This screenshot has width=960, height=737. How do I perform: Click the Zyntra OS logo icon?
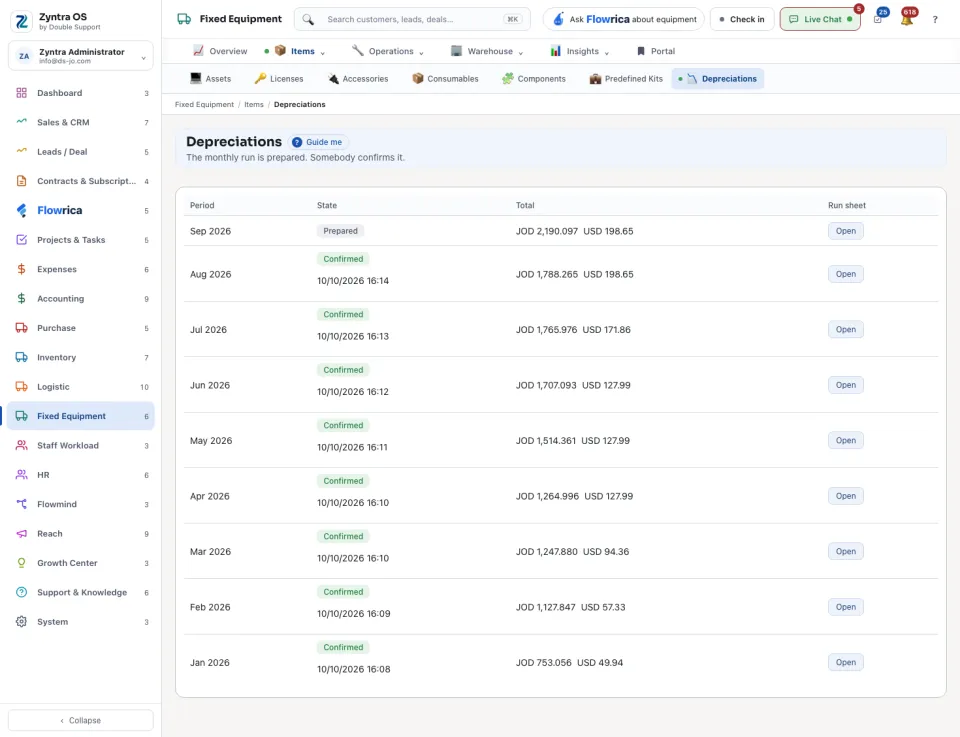21,21
